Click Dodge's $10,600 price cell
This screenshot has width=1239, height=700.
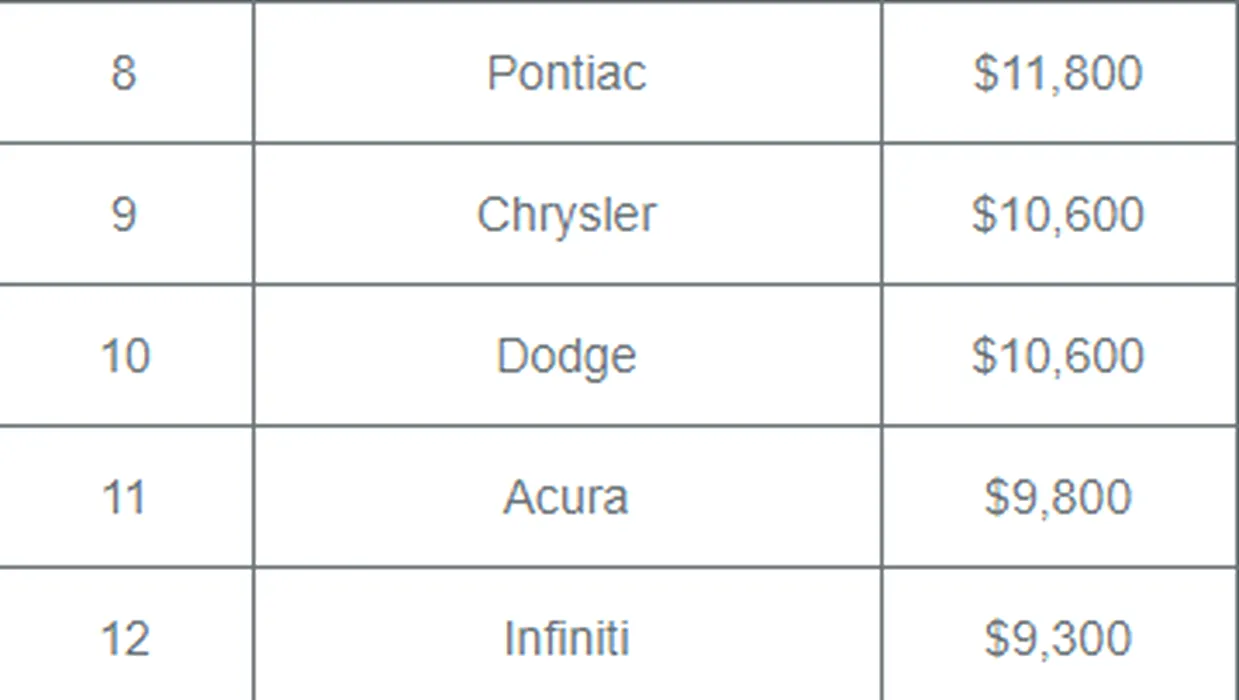1059,356
